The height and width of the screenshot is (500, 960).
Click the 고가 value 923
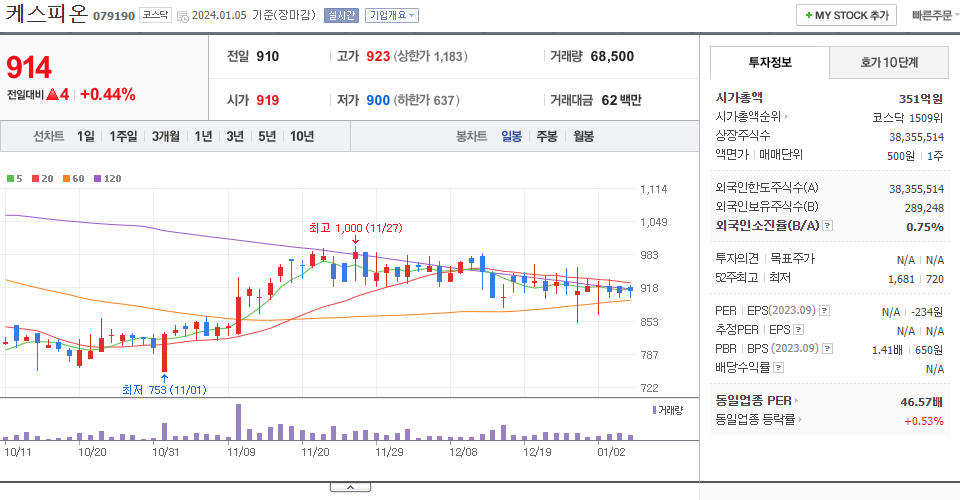tap(378, 56)
